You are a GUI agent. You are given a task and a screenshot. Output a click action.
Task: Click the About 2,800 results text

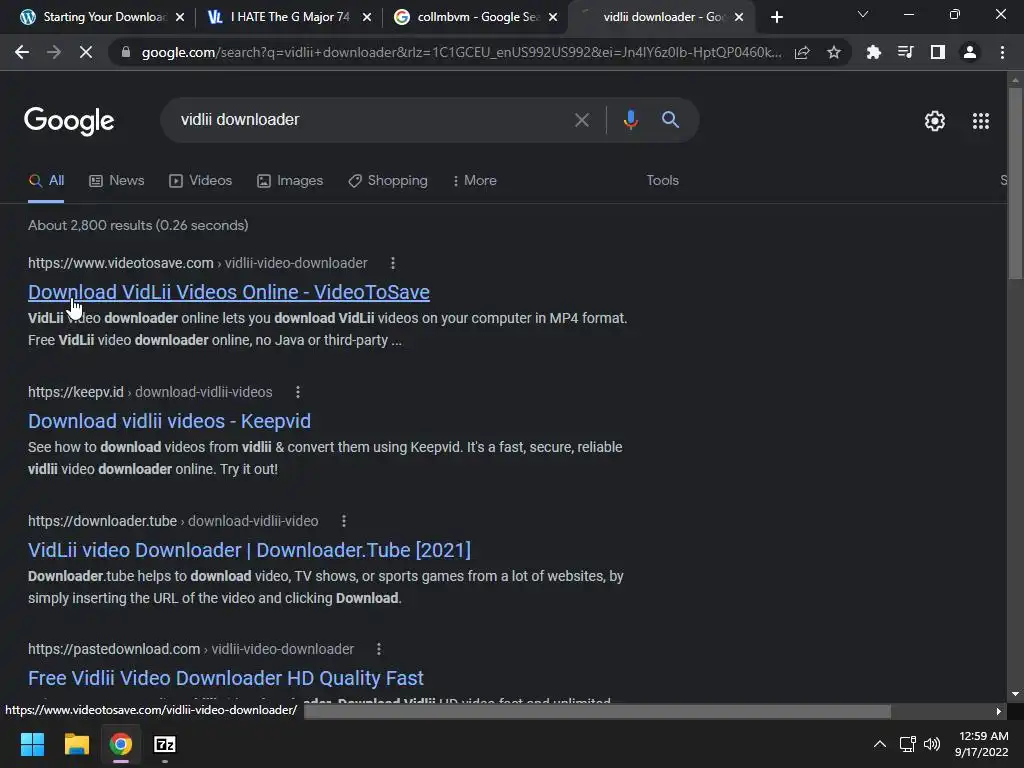(x=138, y=225)
